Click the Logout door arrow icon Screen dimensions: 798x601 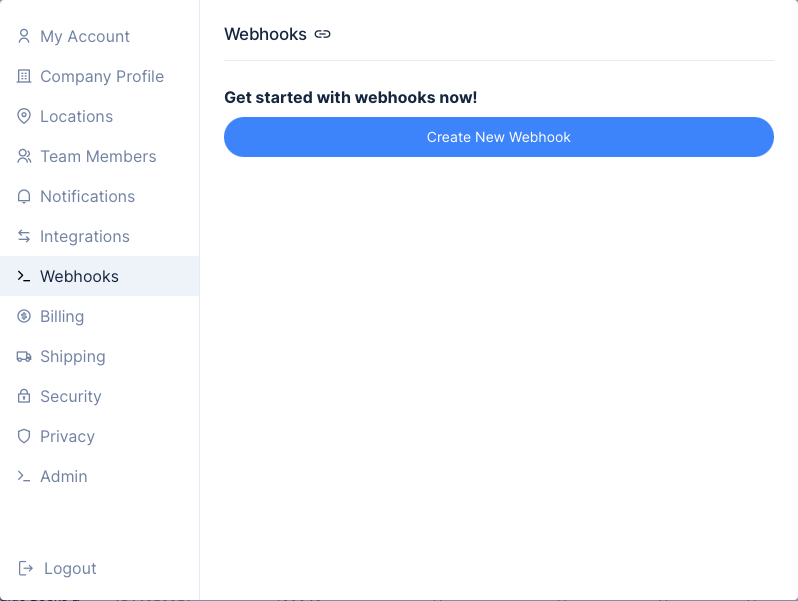coord(25,568)
